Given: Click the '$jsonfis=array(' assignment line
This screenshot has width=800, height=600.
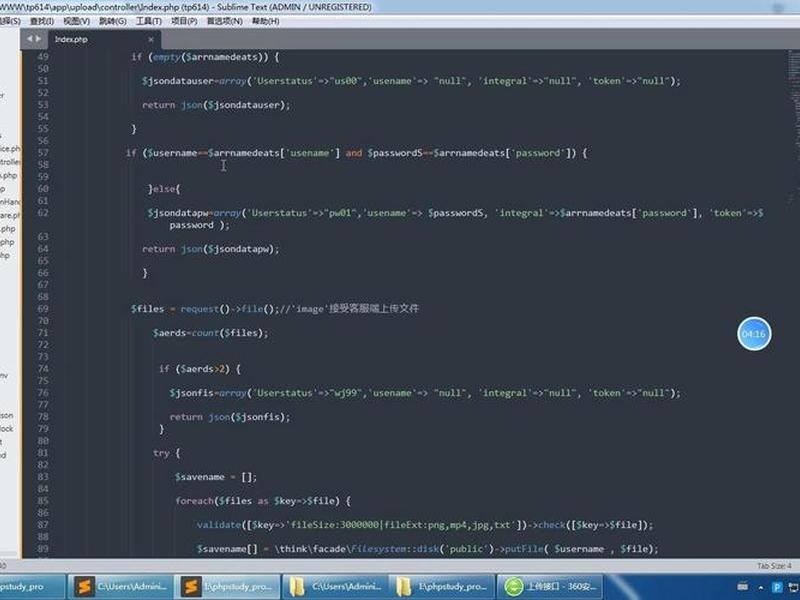Looking at the screenshot, I should (x=425, y=393).
